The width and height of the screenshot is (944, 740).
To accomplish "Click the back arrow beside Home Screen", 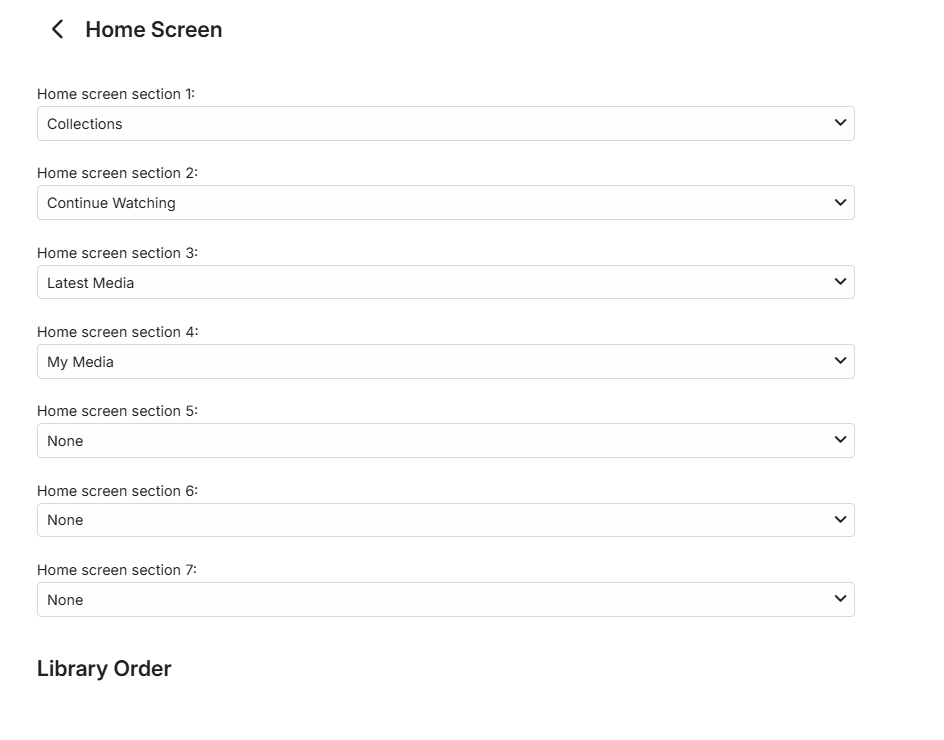I will click(x=58, y=30).
